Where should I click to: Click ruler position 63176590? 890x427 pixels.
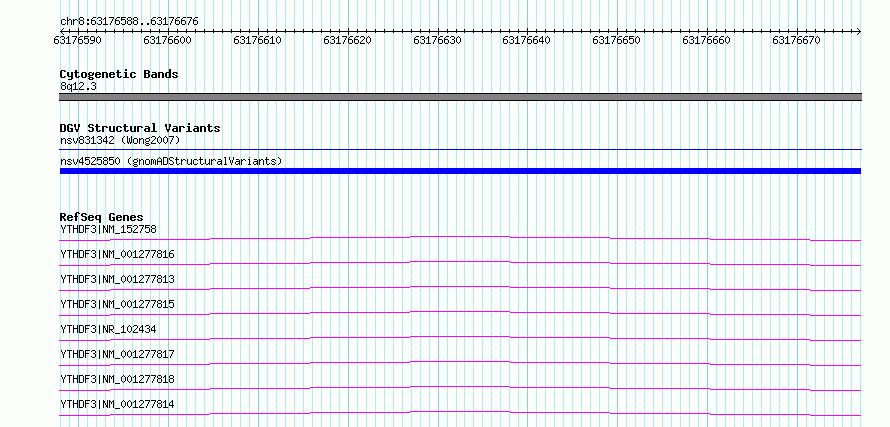(78, 40)
